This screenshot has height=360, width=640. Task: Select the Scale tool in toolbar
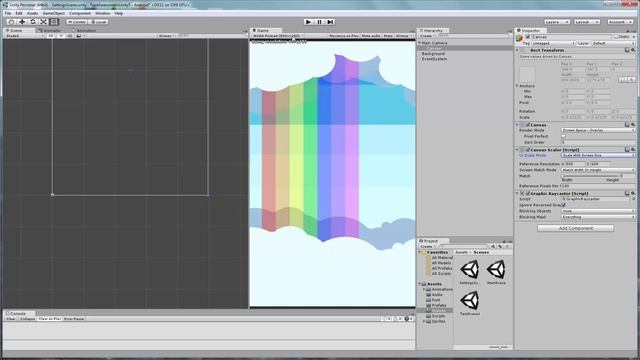point(43,22)
